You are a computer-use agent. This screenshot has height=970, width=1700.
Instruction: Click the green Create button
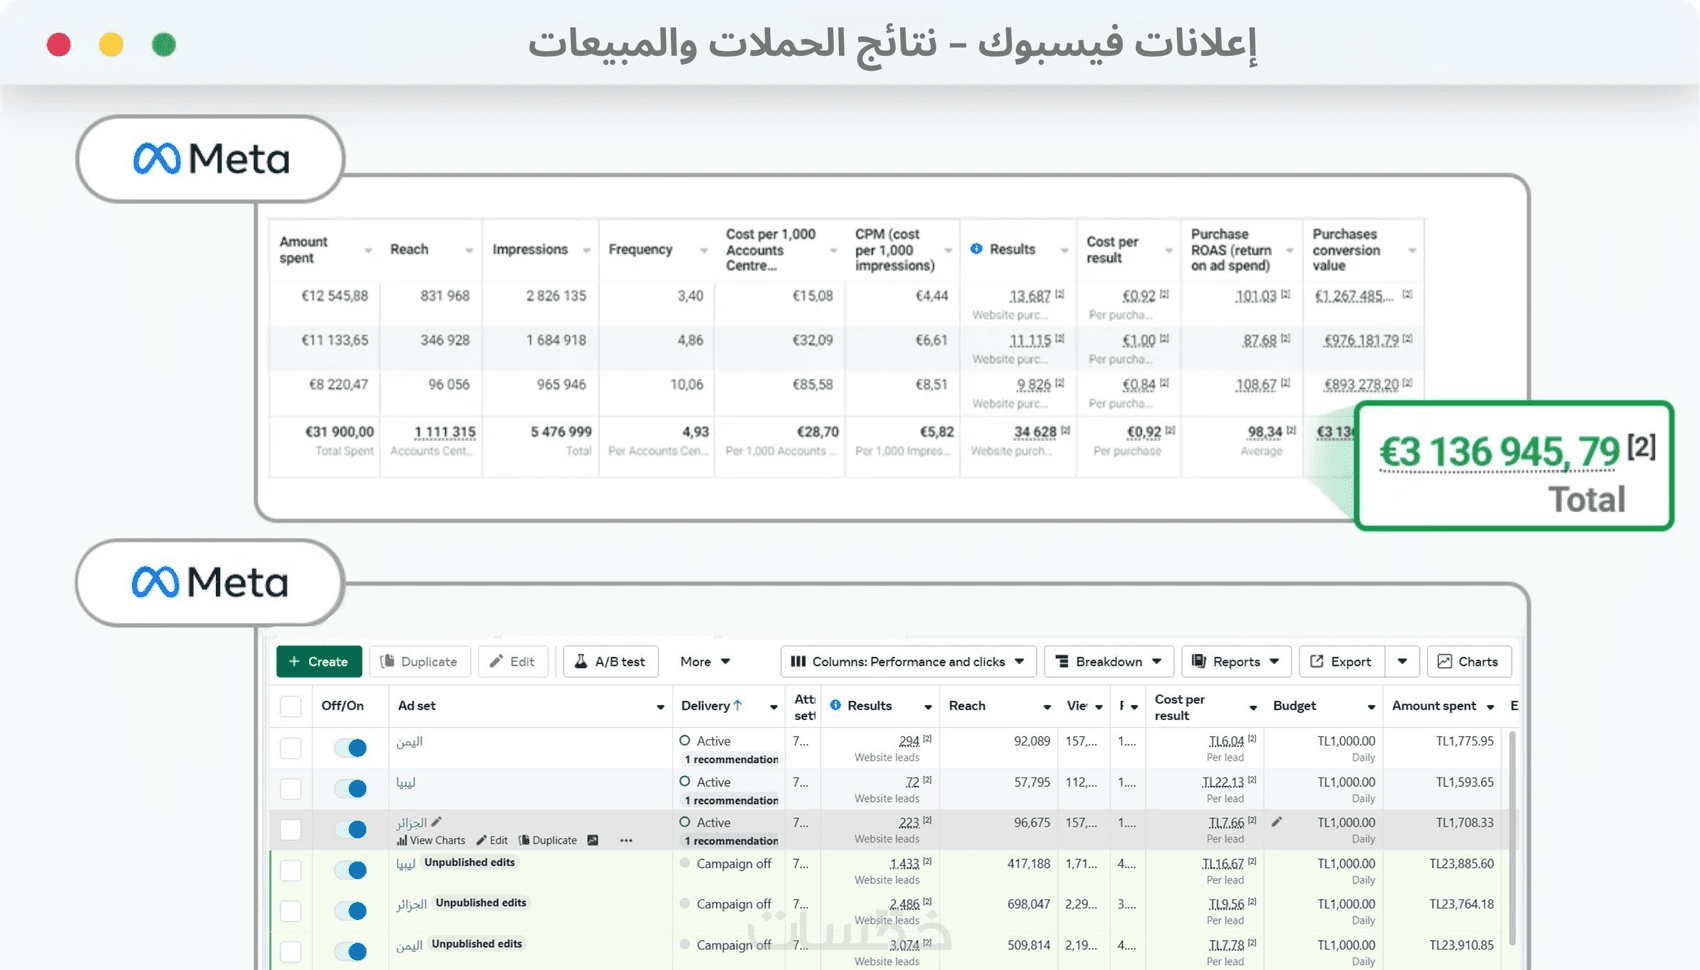tap(319, 661)
